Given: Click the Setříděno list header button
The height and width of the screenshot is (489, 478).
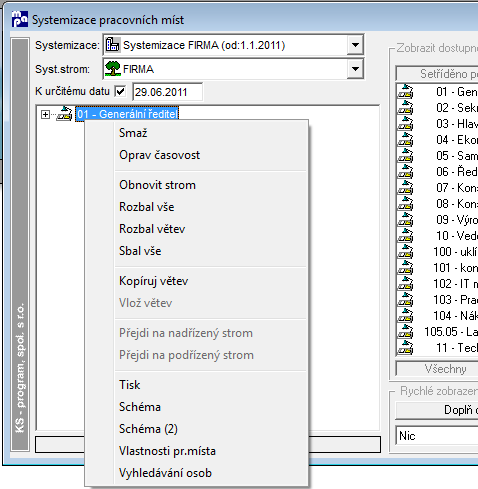Looking at the screenshot, I should click(x=437, y=74).
